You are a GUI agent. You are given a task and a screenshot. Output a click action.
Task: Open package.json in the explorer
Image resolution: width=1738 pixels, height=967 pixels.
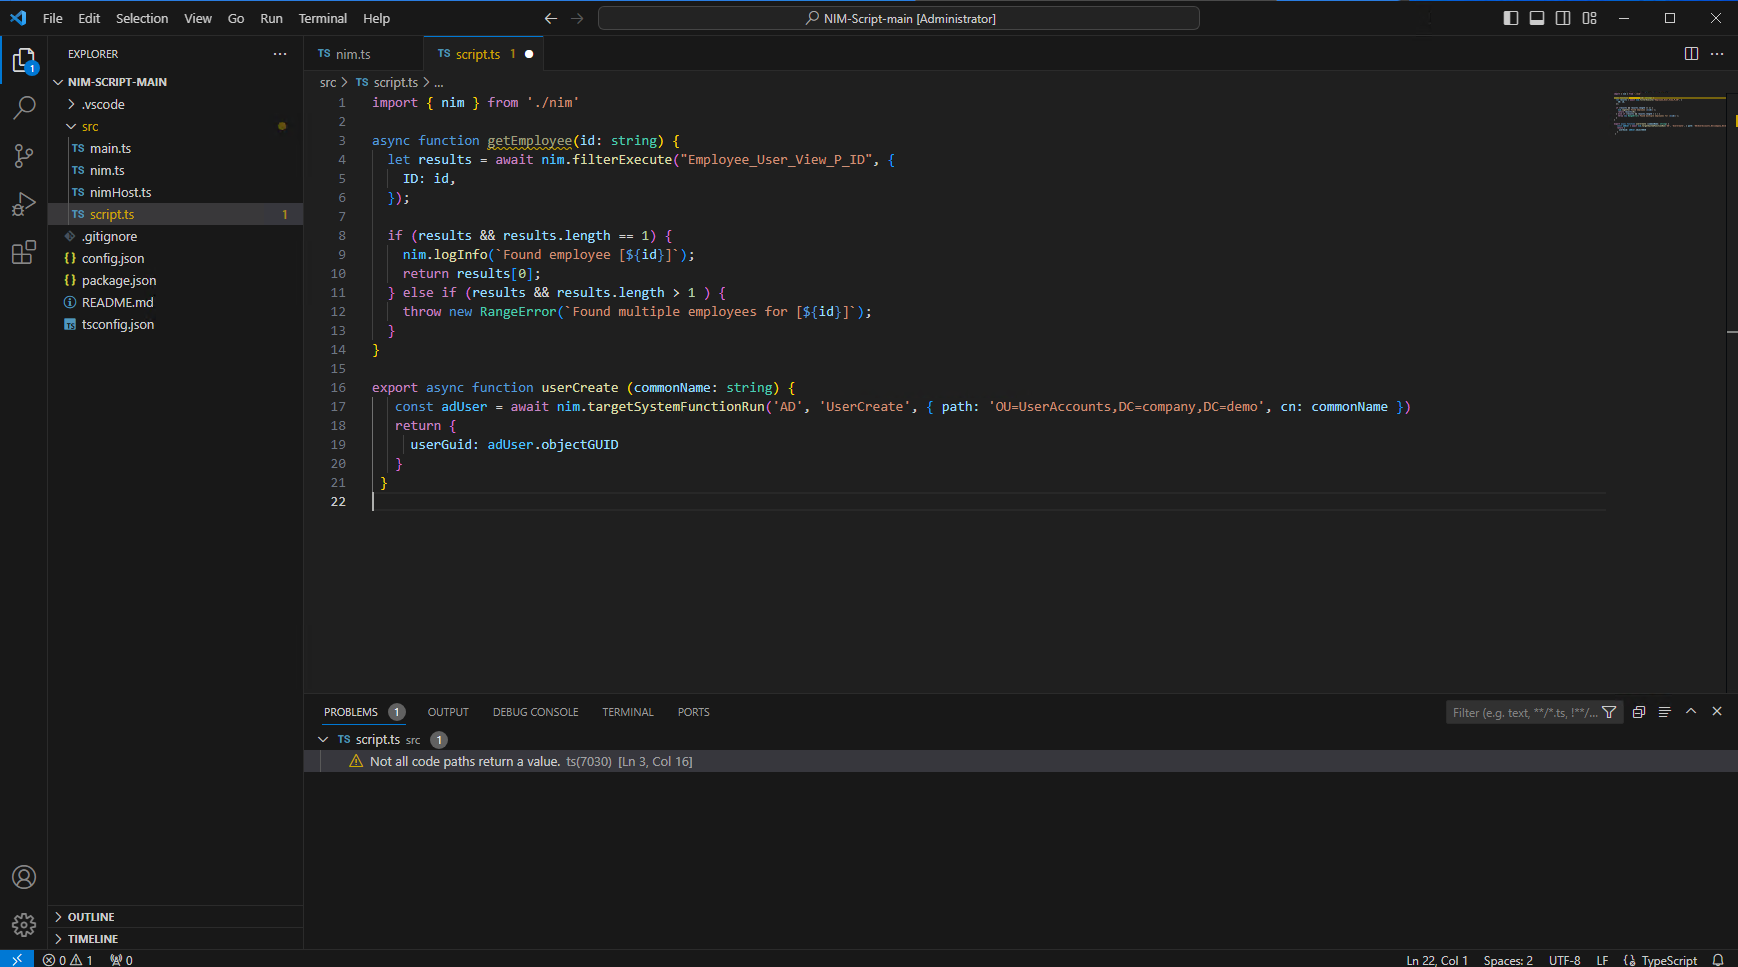[119, 281]
